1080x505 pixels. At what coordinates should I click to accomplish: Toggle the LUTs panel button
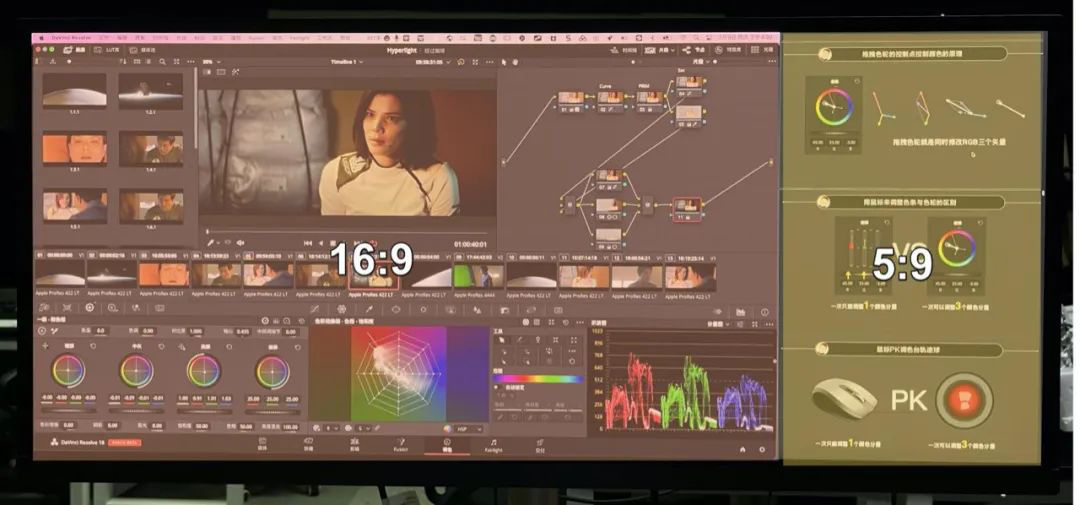pyautogui.click(x=107, y=50)
